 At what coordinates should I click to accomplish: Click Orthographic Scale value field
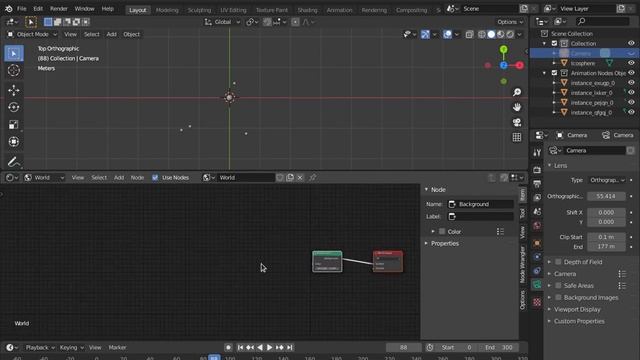coord(606,196)
